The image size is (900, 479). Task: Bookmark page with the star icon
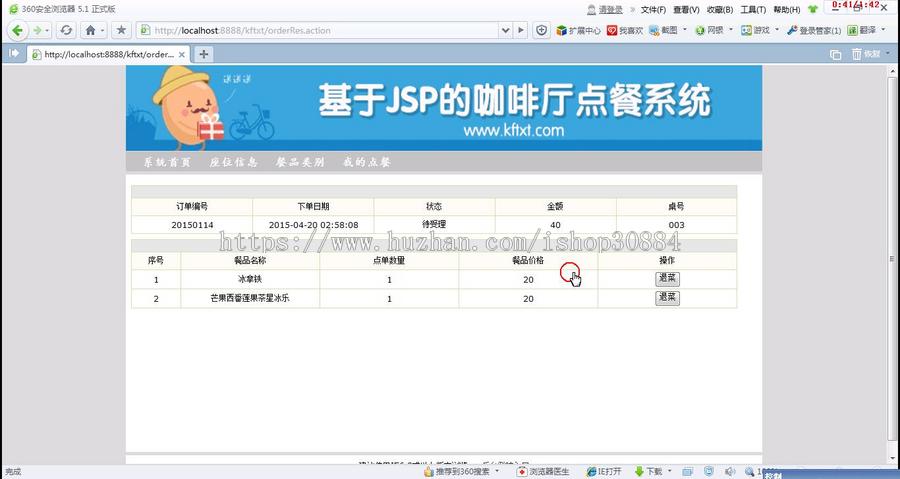pyautogui.click(x=121, y=30)
